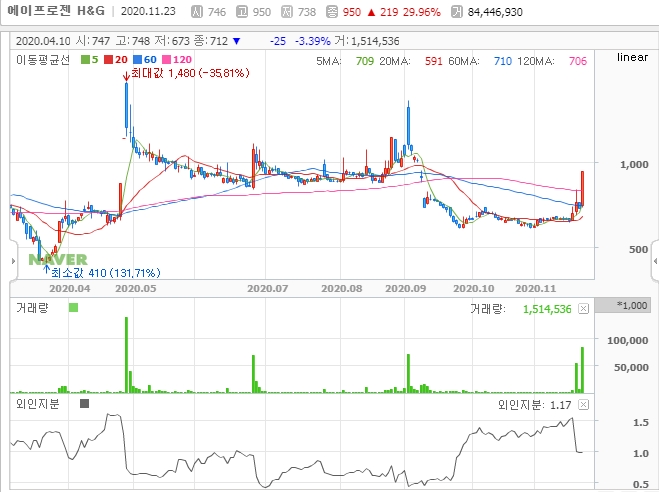Click the 2020.04 timeline label

point(69,289)
